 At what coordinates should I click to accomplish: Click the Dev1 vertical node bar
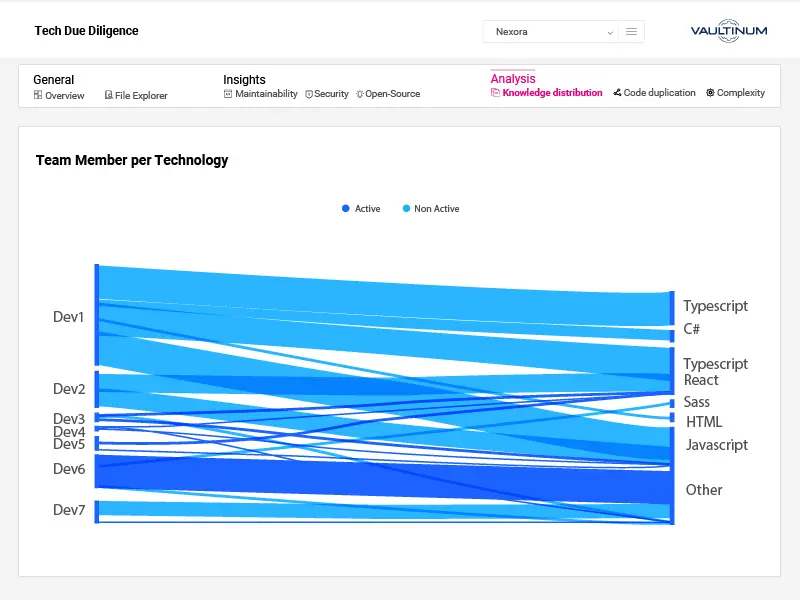pyautogui.click(x=96, y=315)
